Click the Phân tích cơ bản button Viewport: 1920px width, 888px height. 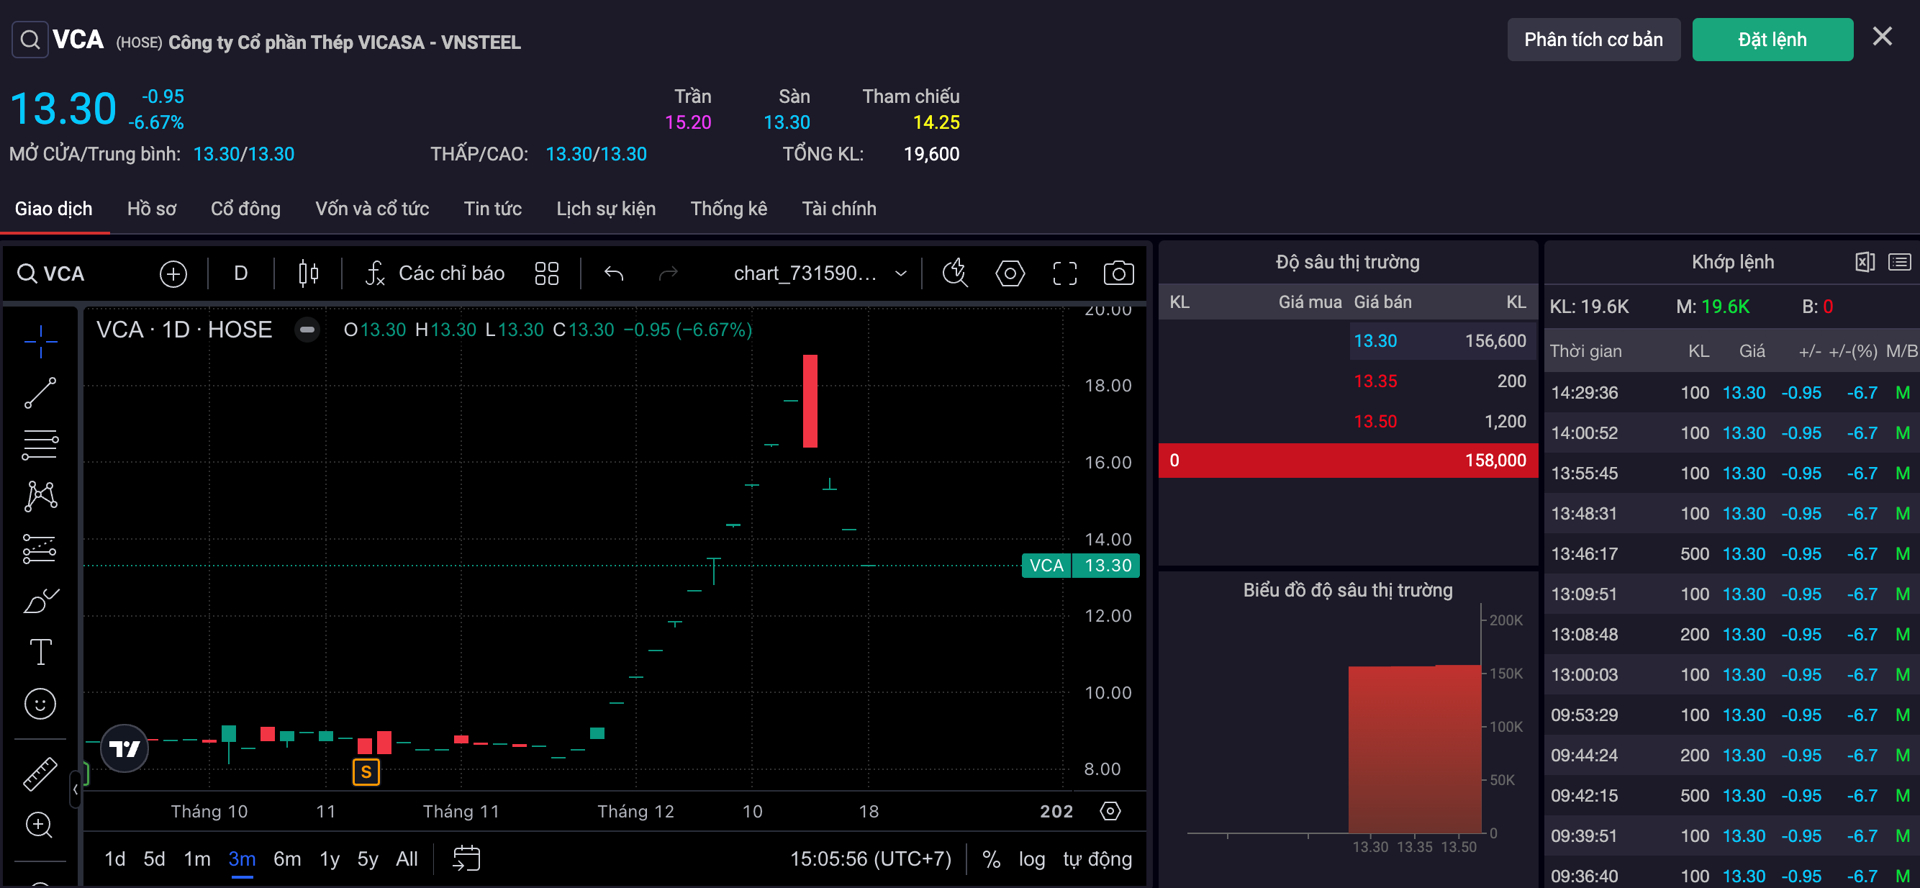point(1593,40)
